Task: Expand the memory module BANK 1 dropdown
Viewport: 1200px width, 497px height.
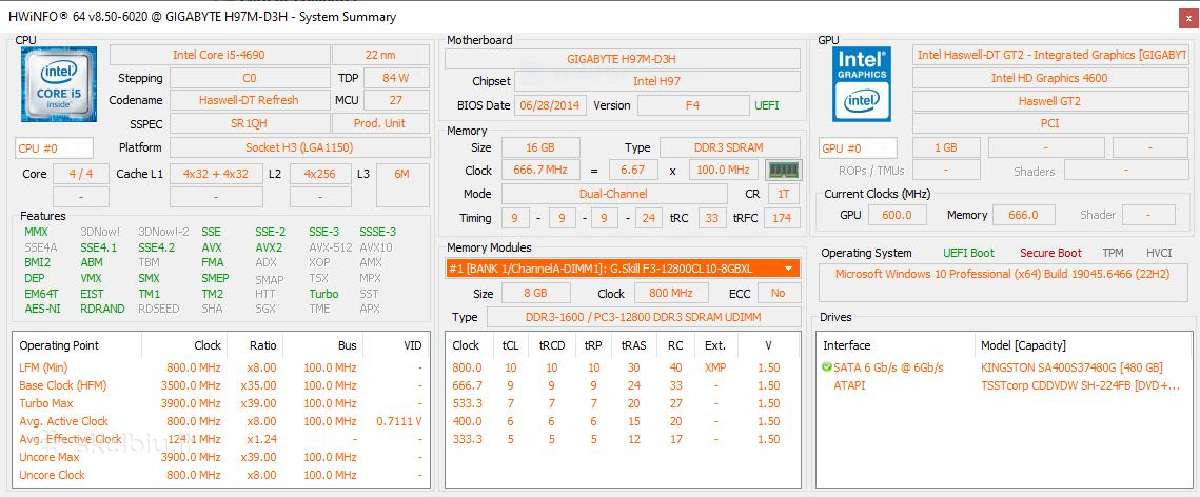Action: tap(790, 269)
